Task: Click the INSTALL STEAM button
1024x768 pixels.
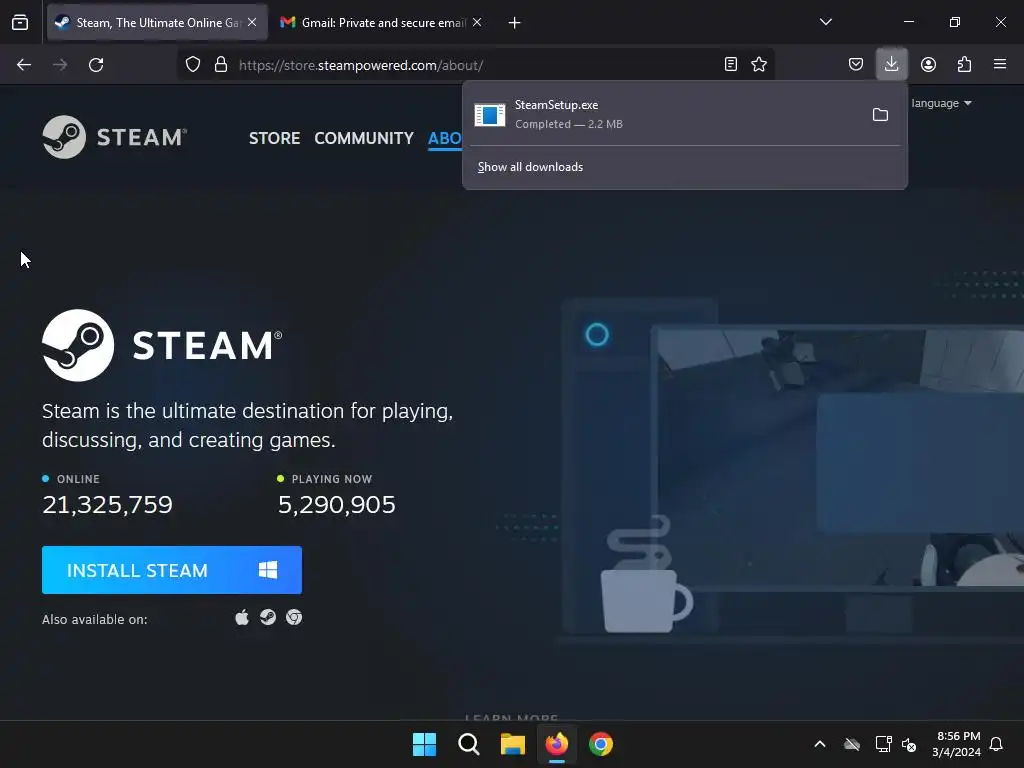Action: [x=172, y=570]
